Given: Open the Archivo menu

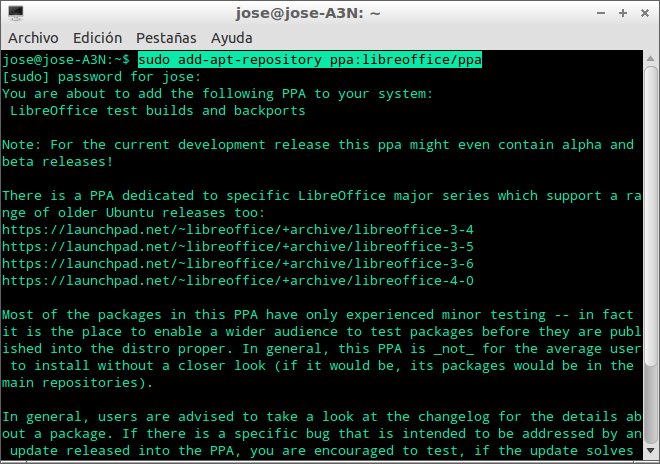Looking at the screenshot, I should (33, 38).
